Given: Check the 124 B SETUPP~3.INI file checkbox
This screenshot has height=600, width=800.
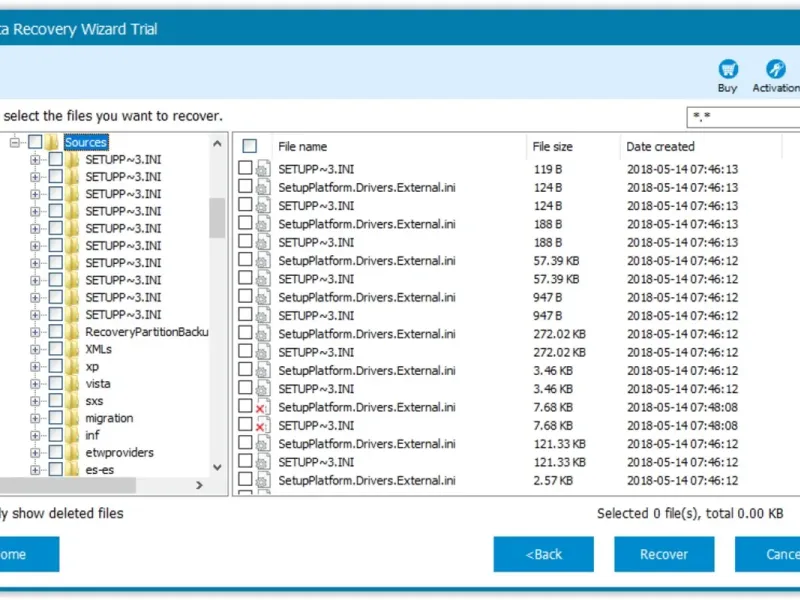Looking at the screenshot, I should tap(245, 205).
